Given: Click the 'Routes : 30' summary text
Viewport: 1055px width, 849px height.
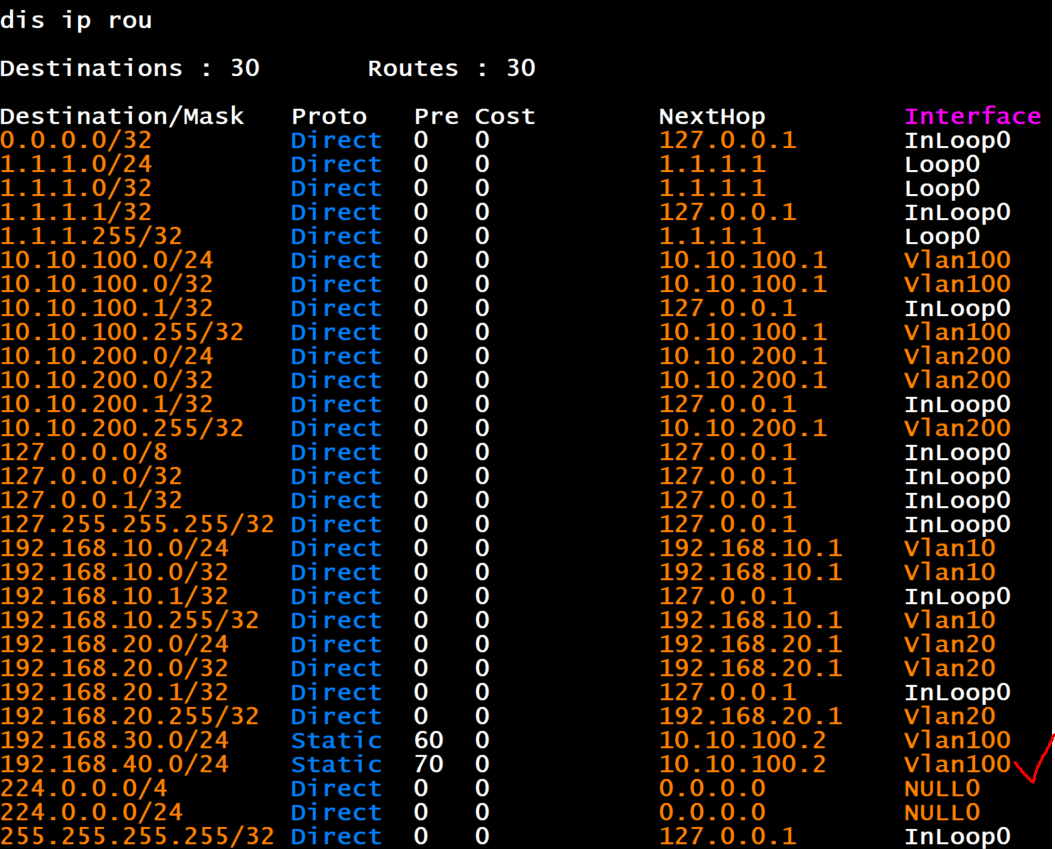Looking at the screenshot, I should (x=451, y=68).
